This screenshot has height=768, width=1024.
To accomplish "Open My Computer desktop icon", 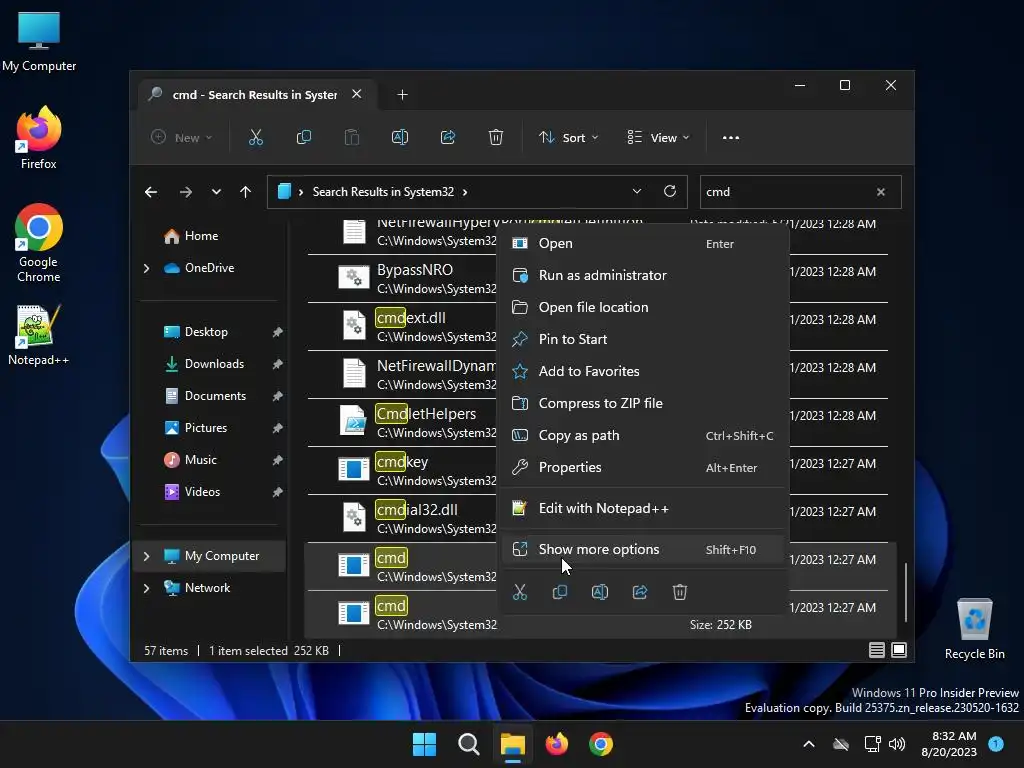I will click(39, 40).
